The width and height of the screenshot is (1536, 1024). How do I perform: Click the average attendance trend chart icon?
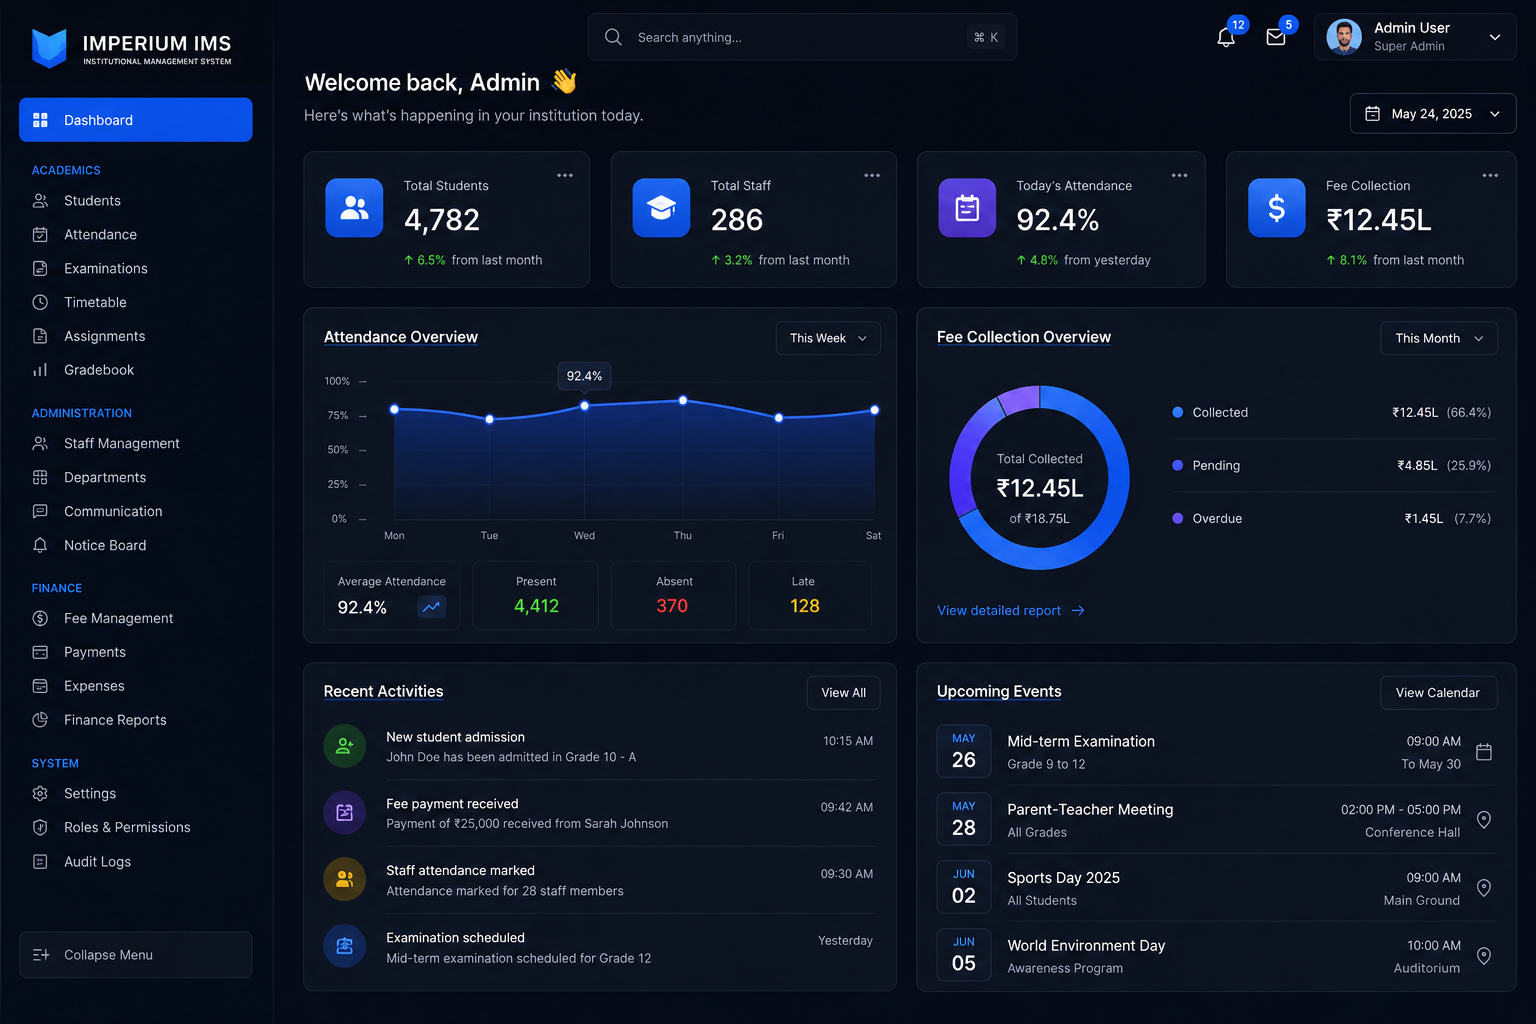point(431,607)
